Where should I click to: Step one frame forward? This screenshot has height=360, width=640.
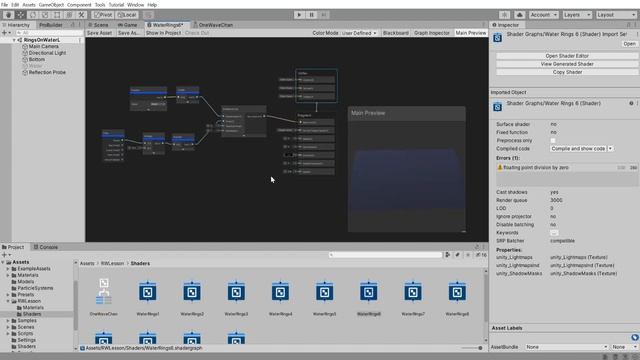324,15
